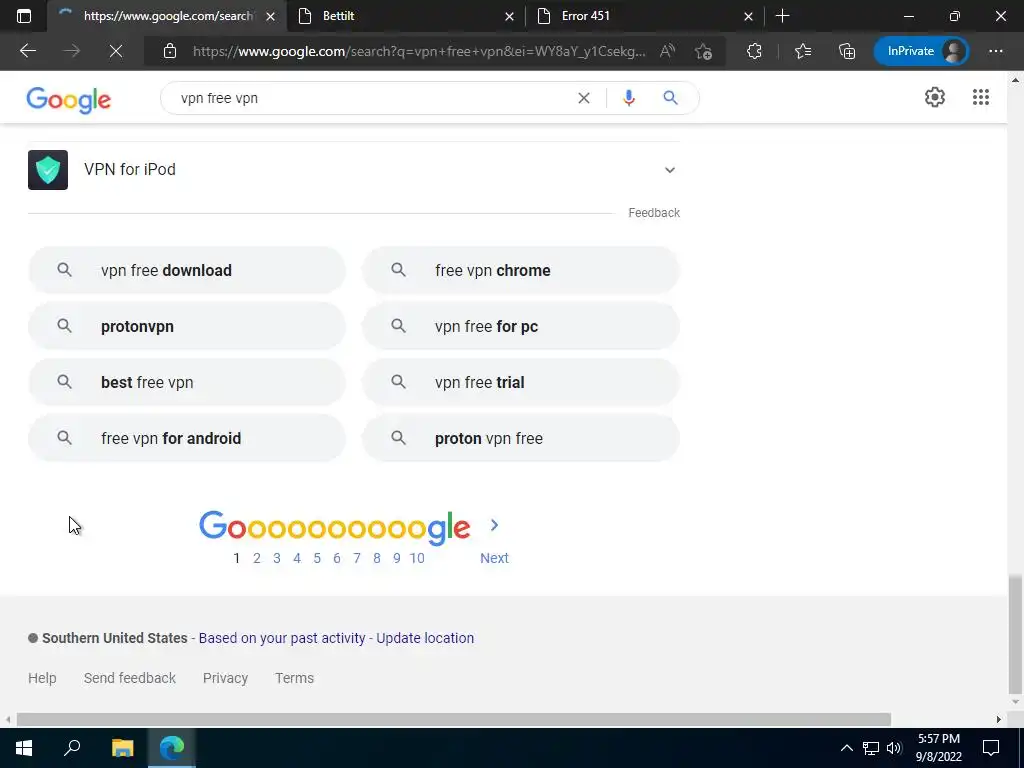1024x768 pixels.
Task: Expand the VPN for iPod entry
Action: (x=669, y=170)
